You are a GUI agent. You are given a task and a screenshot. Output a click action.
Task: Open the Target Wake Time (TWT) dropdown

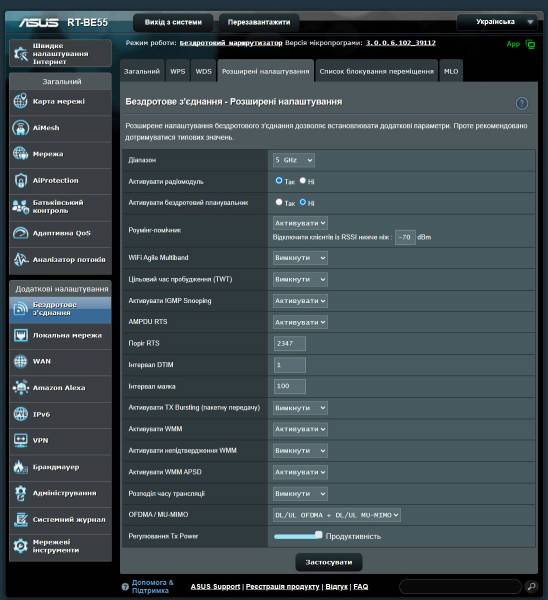pos(300,279)
